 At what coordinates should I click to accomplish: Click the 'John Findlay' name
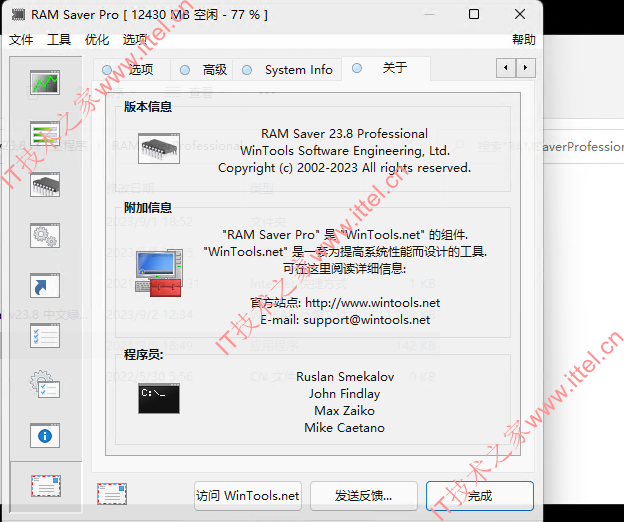click(x=345, y=394)
